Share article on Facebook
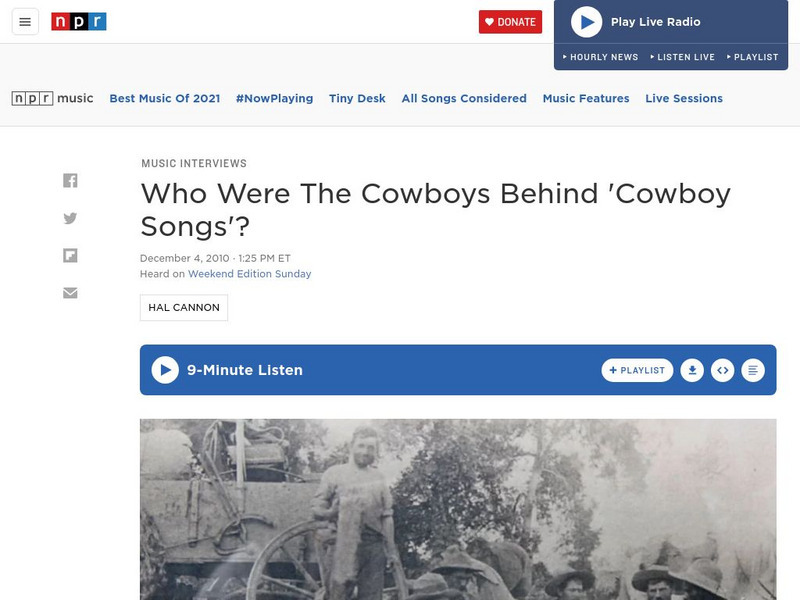The image size is (800, 600). pyautogui.click(x=70, y=181)
